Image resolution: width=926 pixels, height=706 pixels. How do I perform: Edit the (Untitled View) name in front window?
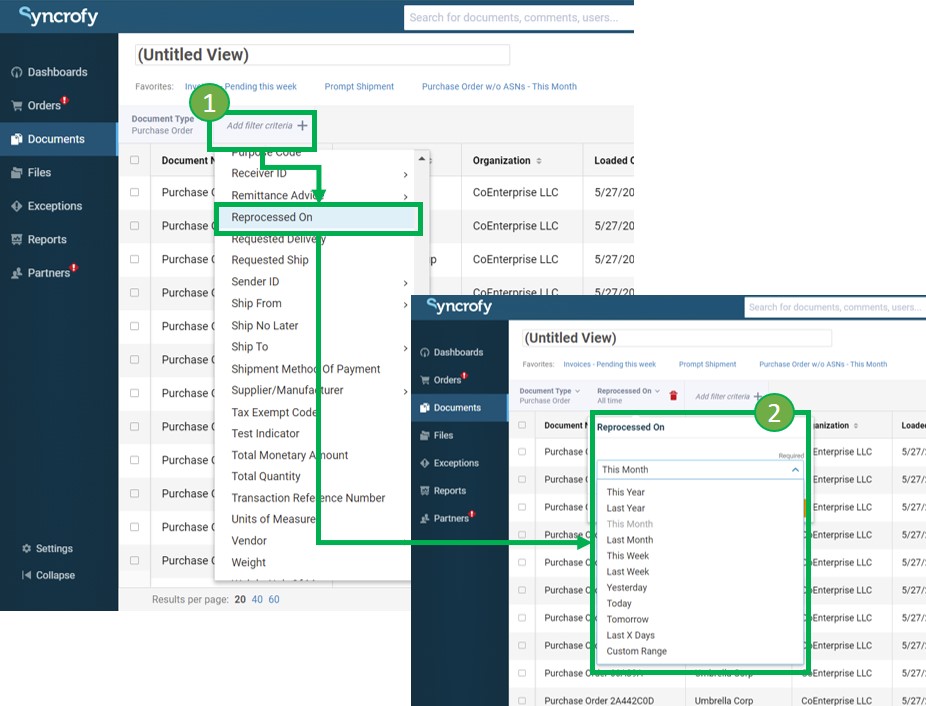[677, 338]
